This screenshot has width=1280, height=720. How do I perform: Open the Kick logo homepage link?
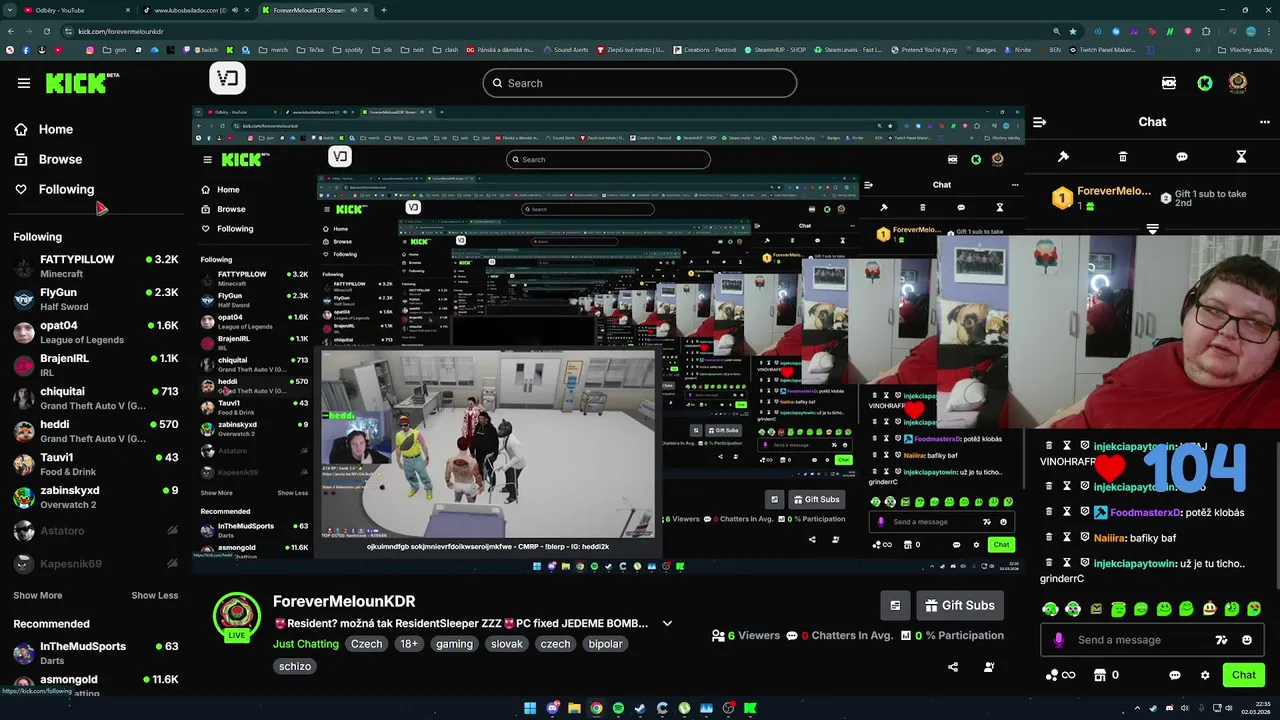(82, 83)
